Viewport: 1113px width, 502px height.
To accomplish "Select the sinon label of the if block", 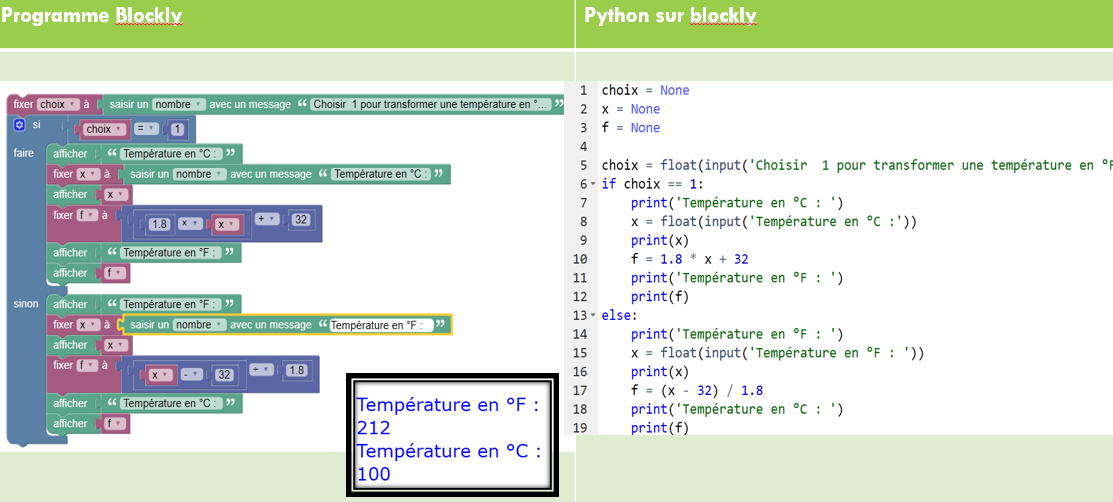I will [x=26, y=304].
